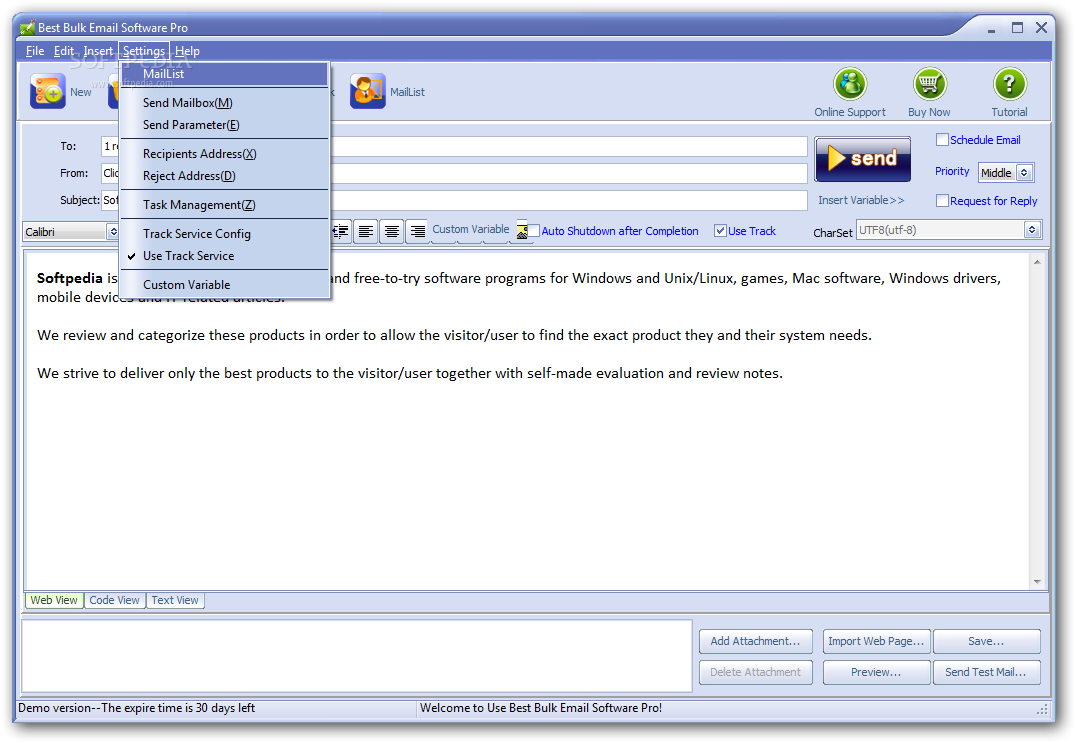1076x743 pixels.
Task: Click the Preview... button
Action: click(876, 672)
